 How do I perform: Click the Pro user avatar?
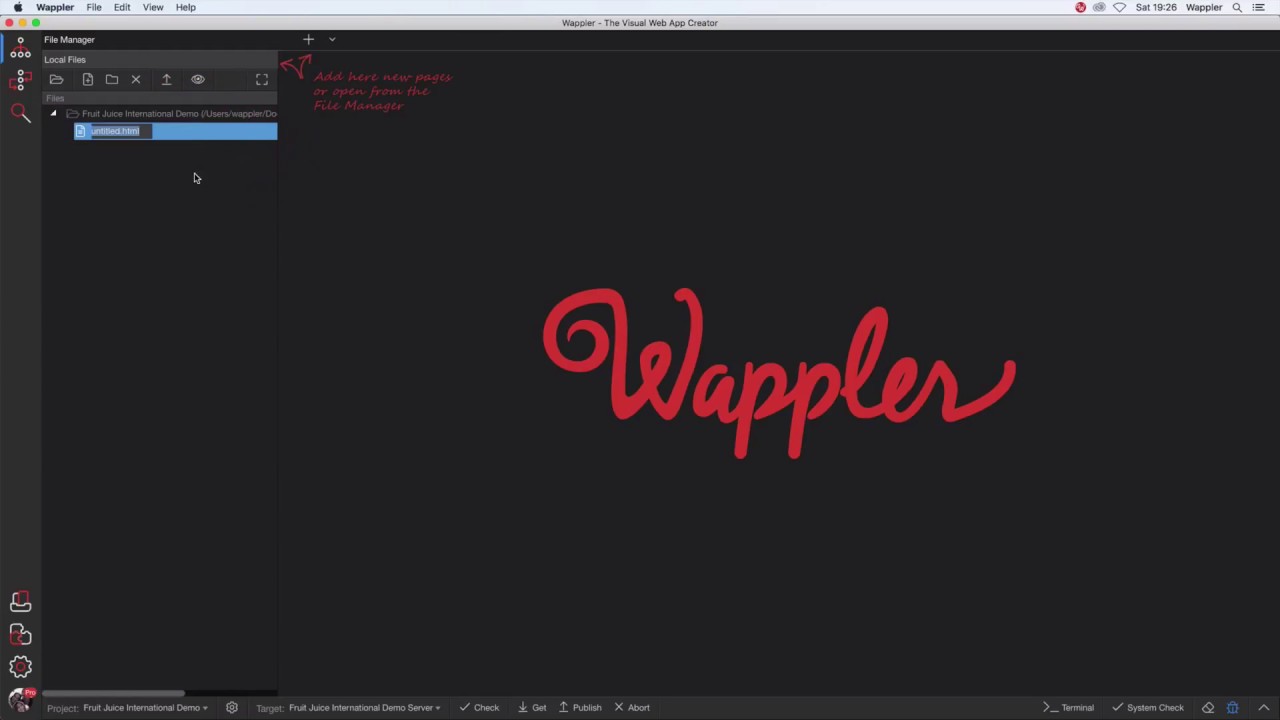pyautogui.click(x=20, y=700)
